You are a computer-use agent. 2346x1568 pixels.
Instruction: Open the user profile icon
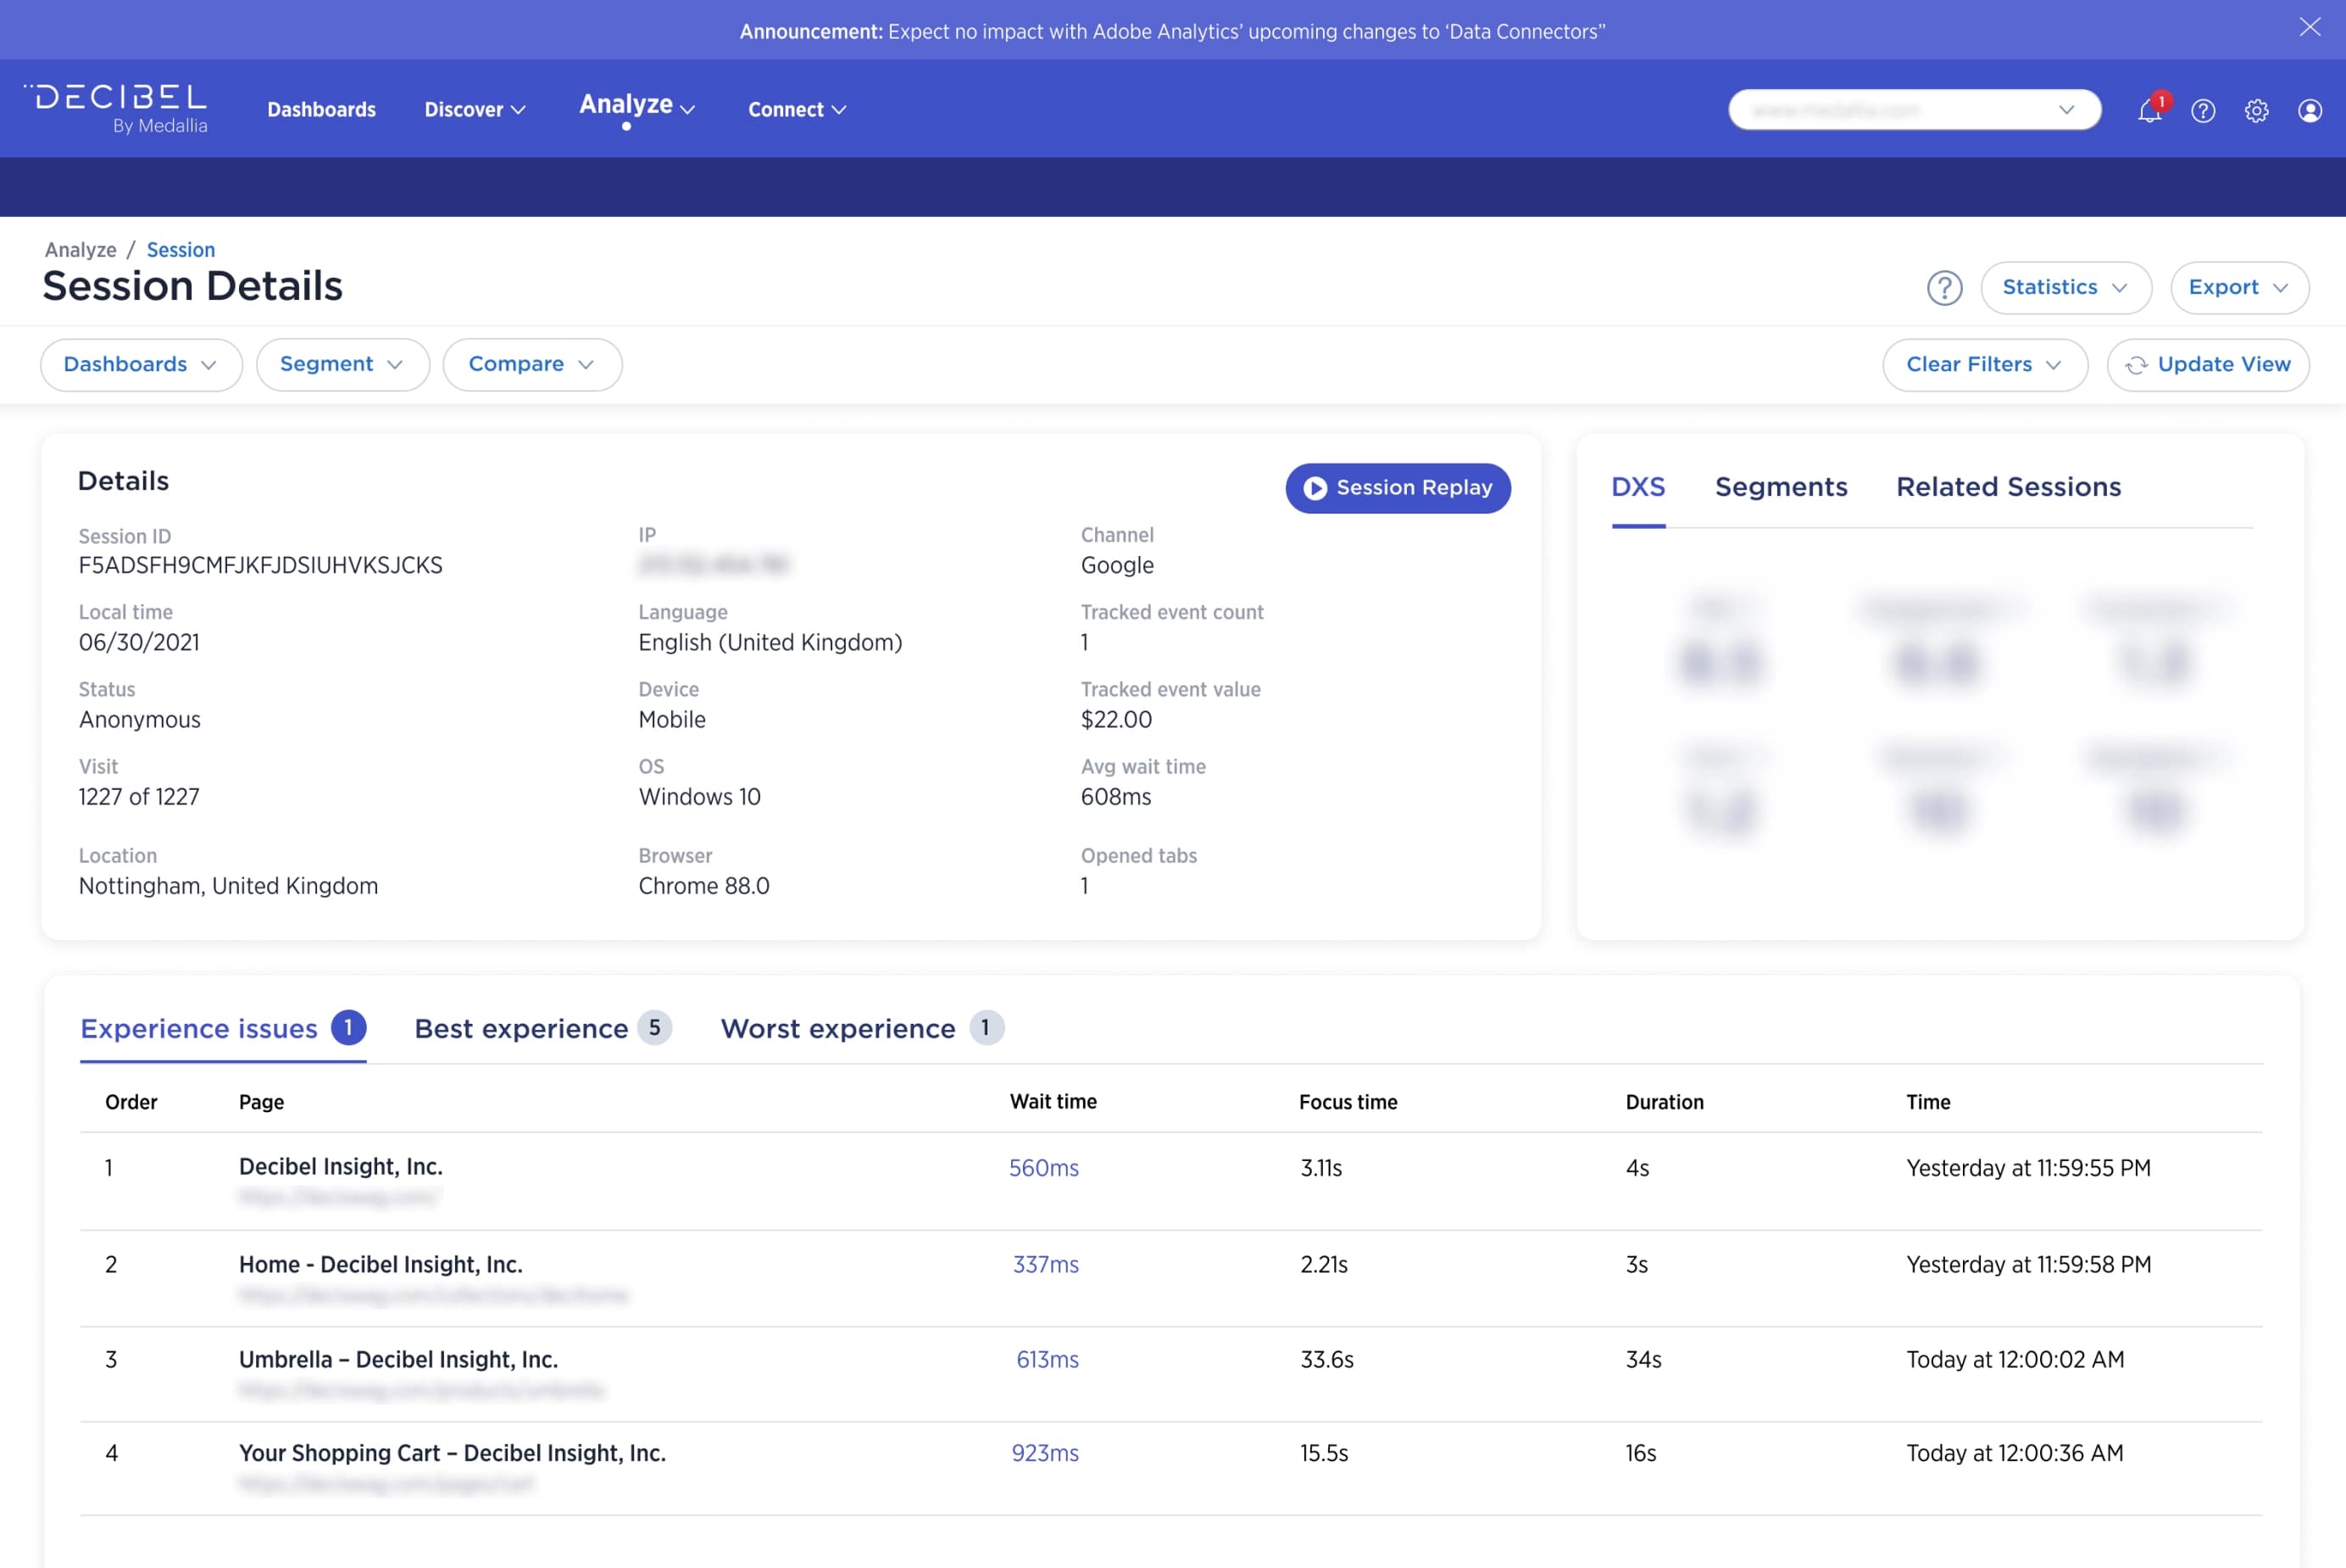[x=2311, y=110]
